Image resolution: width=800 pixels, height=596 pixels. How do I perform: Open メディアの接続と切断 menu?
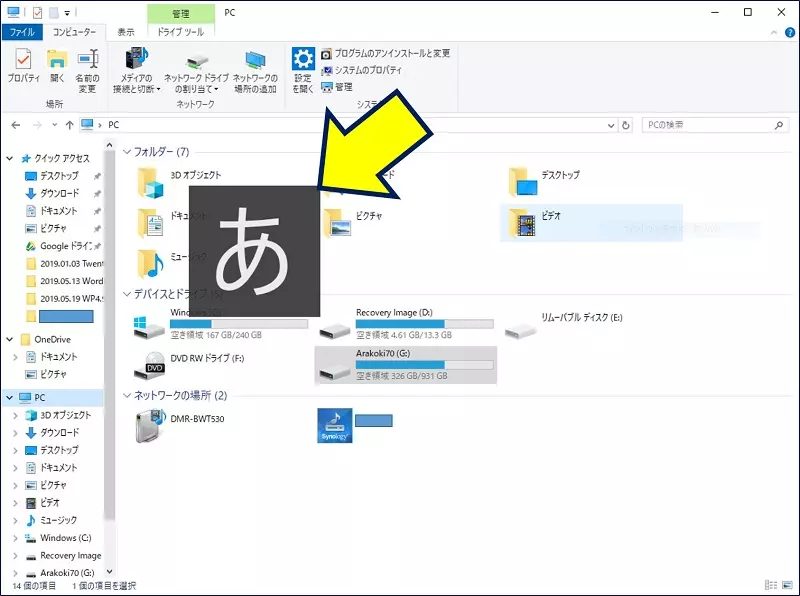[x=136, y=70]
